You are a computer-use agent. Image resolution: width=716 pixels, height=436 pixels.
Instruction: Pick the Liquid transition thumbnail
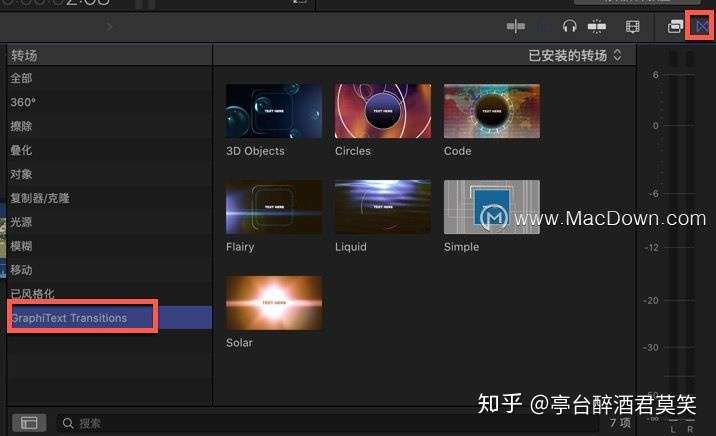coord(383,207)
